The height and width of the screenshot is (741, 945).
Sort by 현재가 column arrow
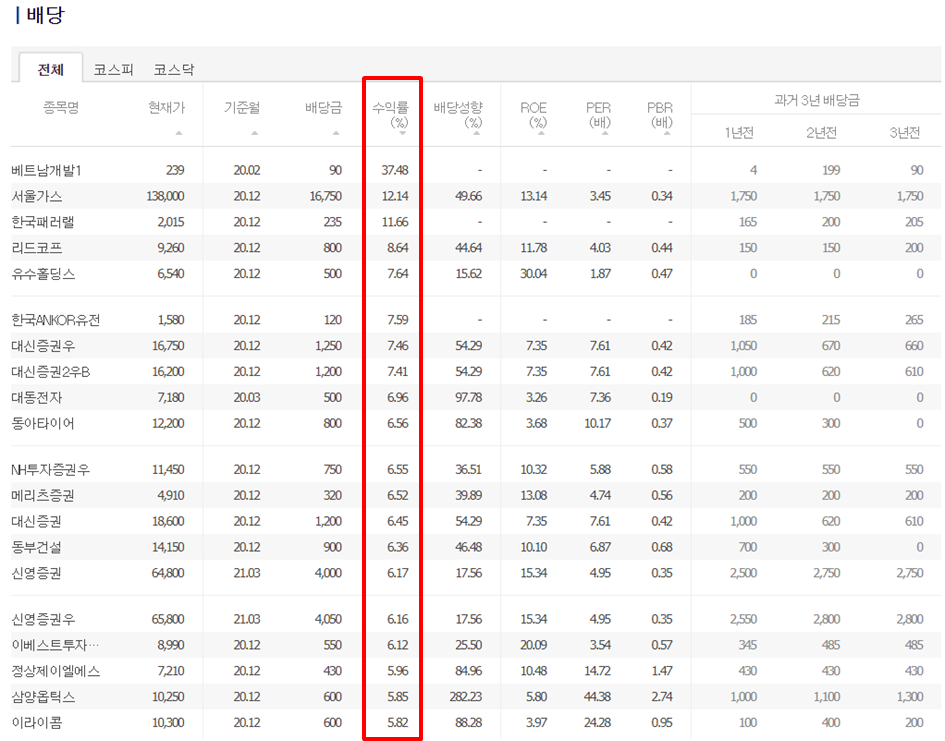(x=178, y=133)
